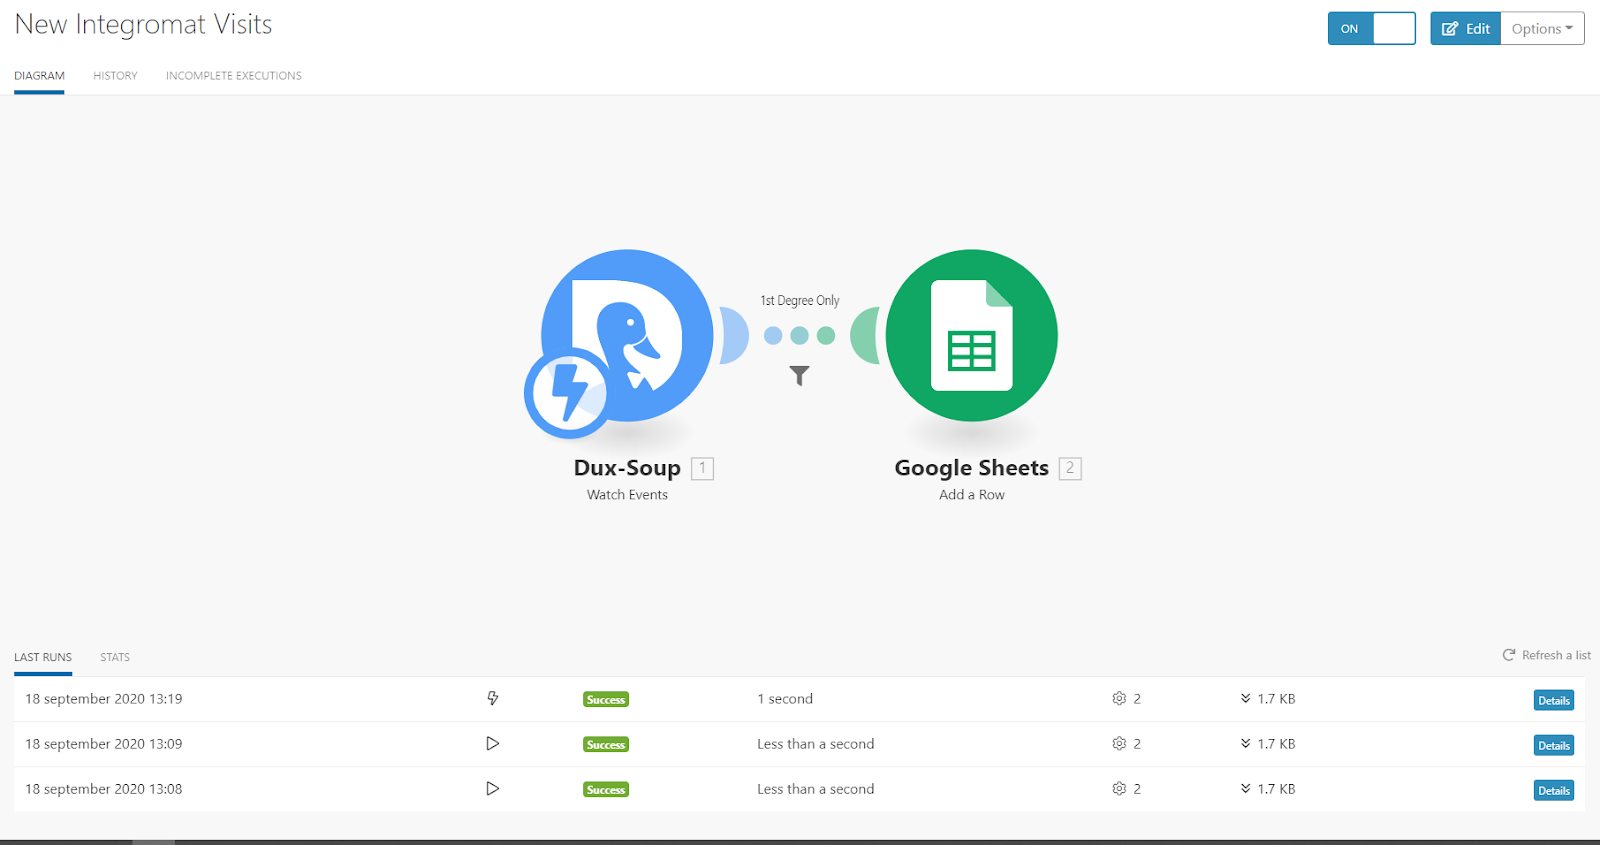1600x845 pixels.
Task: Click 'Less than a second' in 13:09 row
Action: (816, 744)
